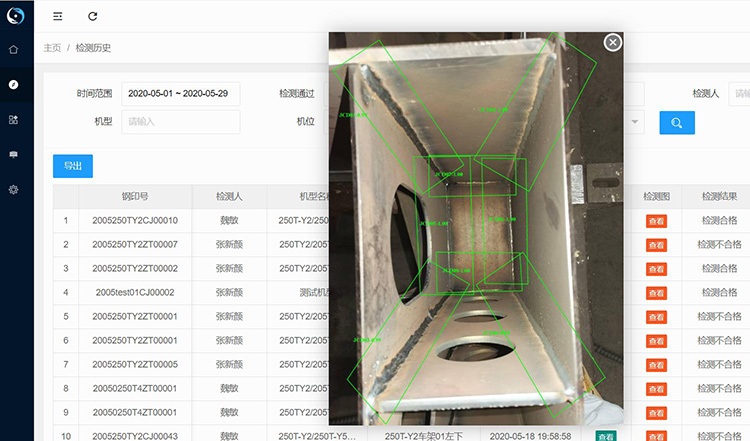Open the board sidebar icon
Screen dimensions: 750x441
(x=13, y=154)
